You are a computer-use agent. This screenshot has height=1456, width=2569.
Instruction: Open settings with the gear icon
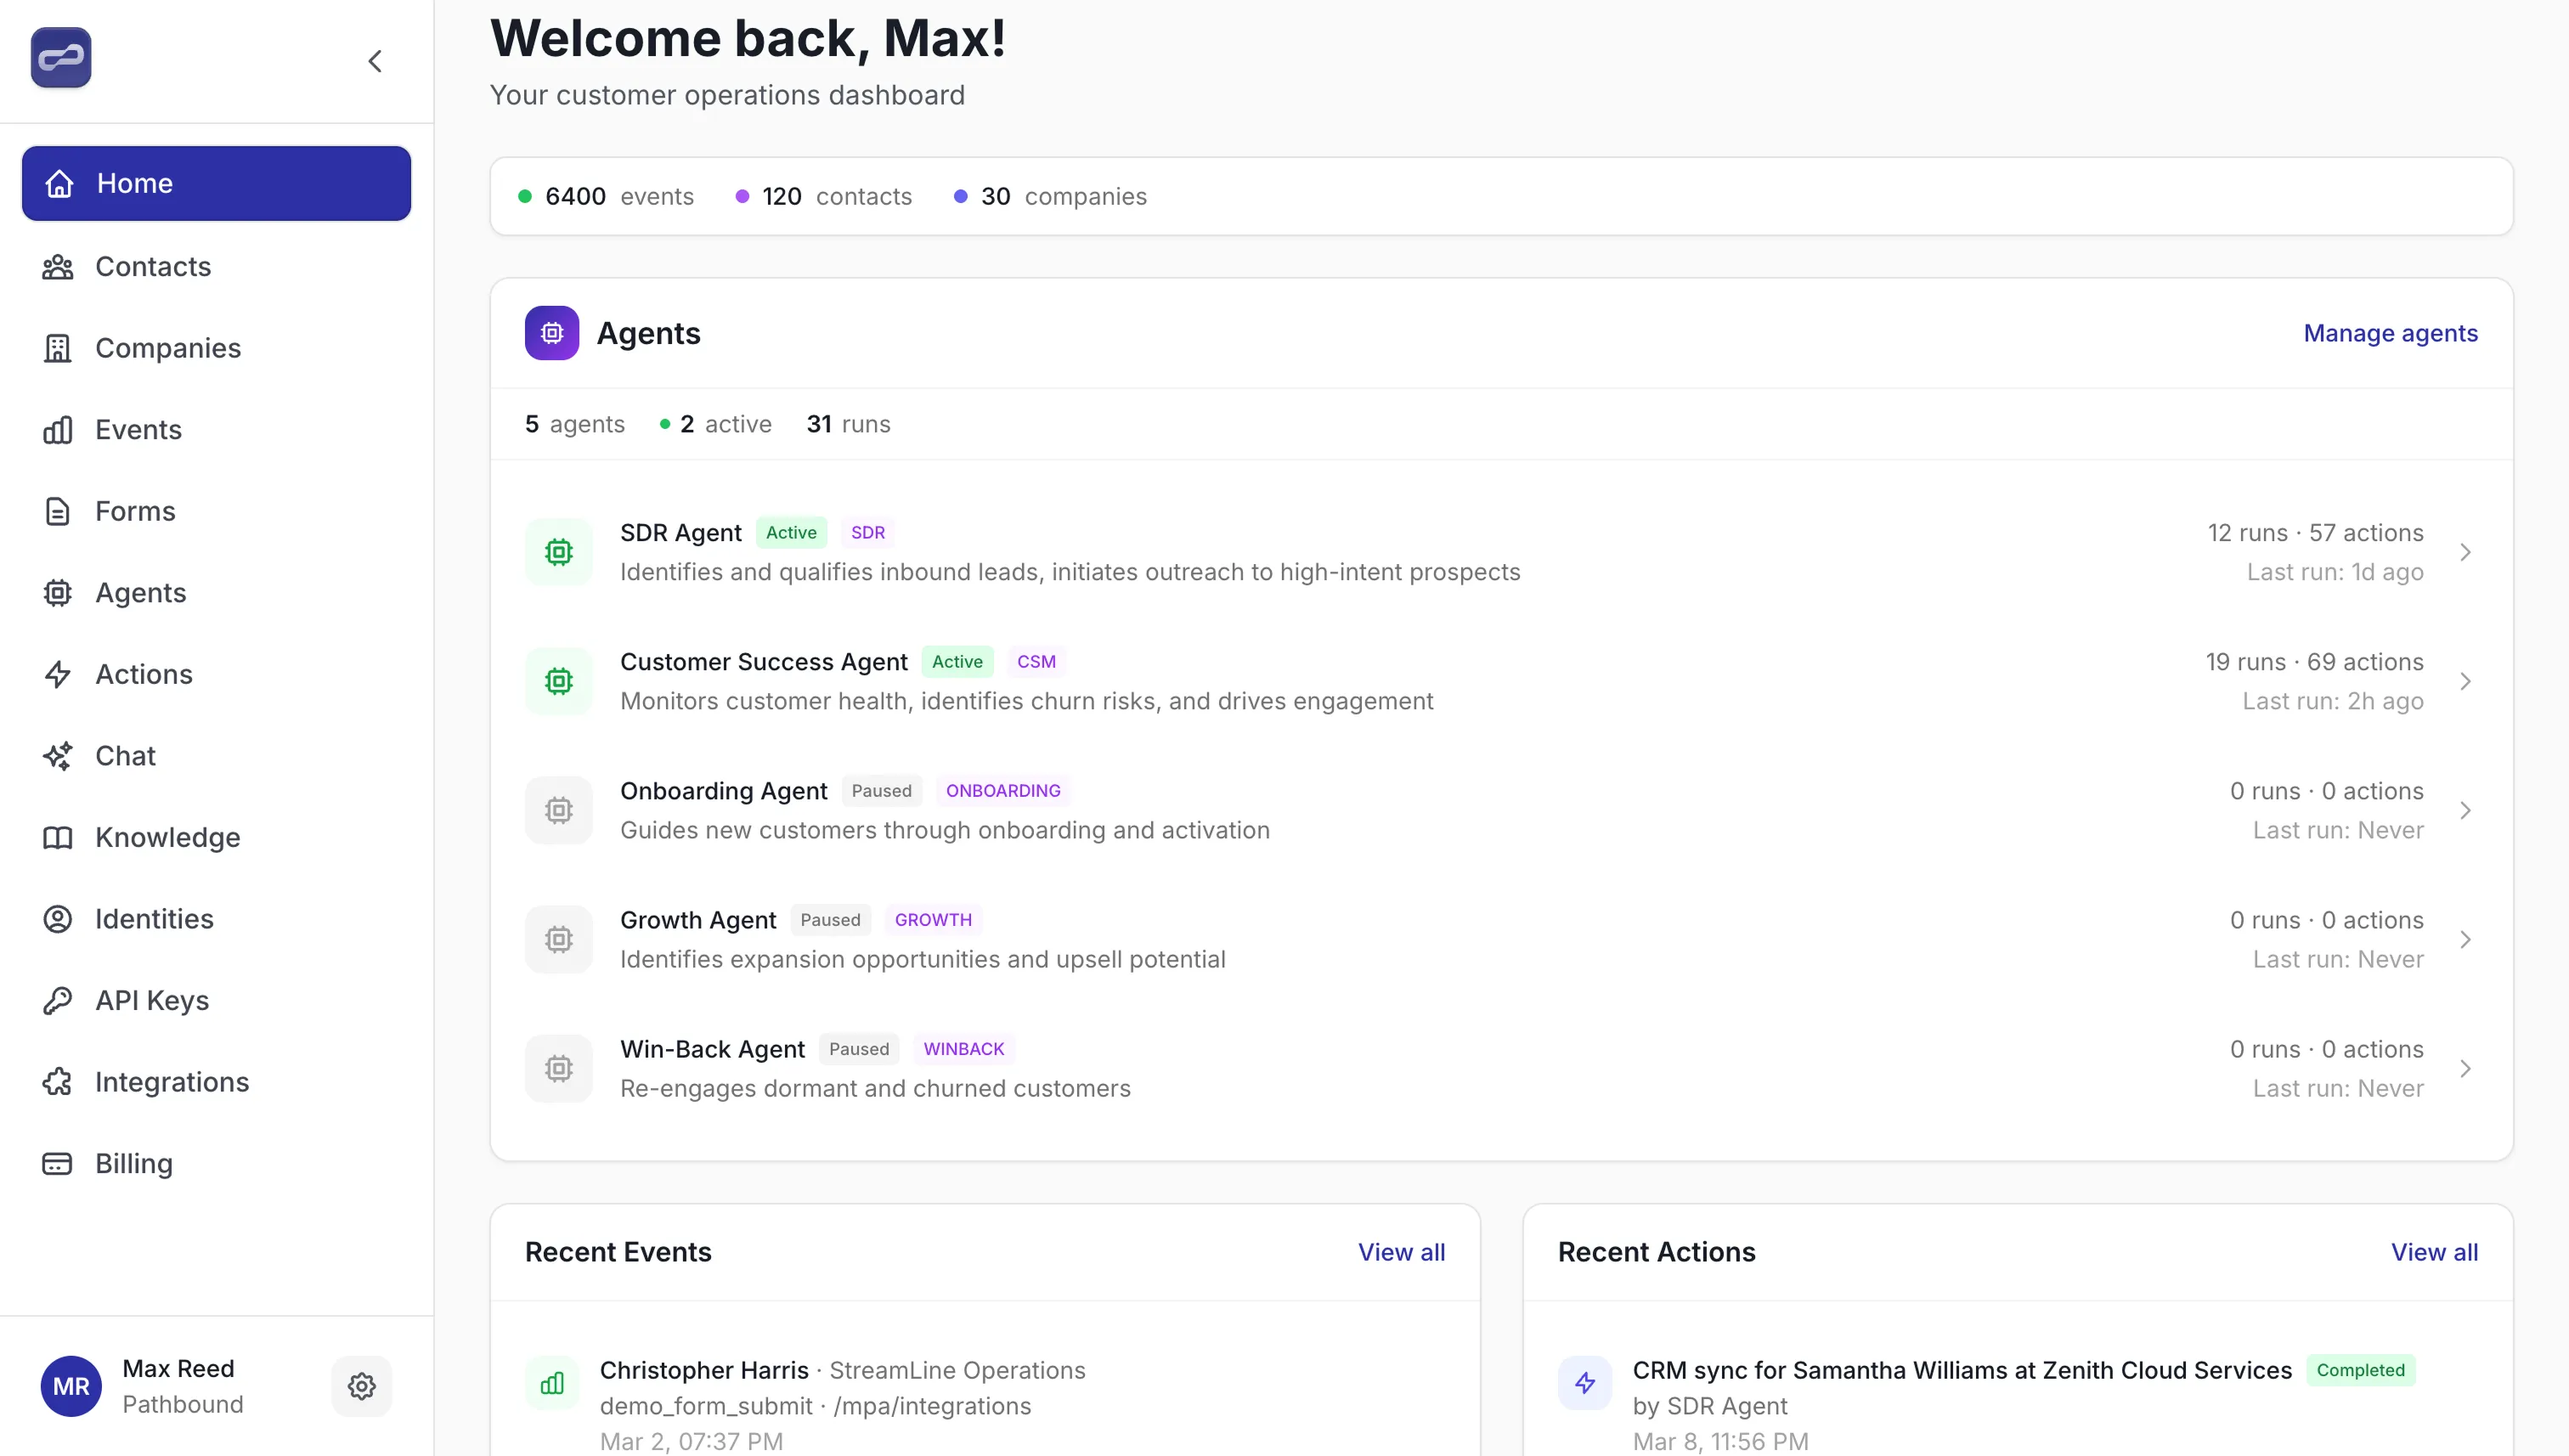361,1386
